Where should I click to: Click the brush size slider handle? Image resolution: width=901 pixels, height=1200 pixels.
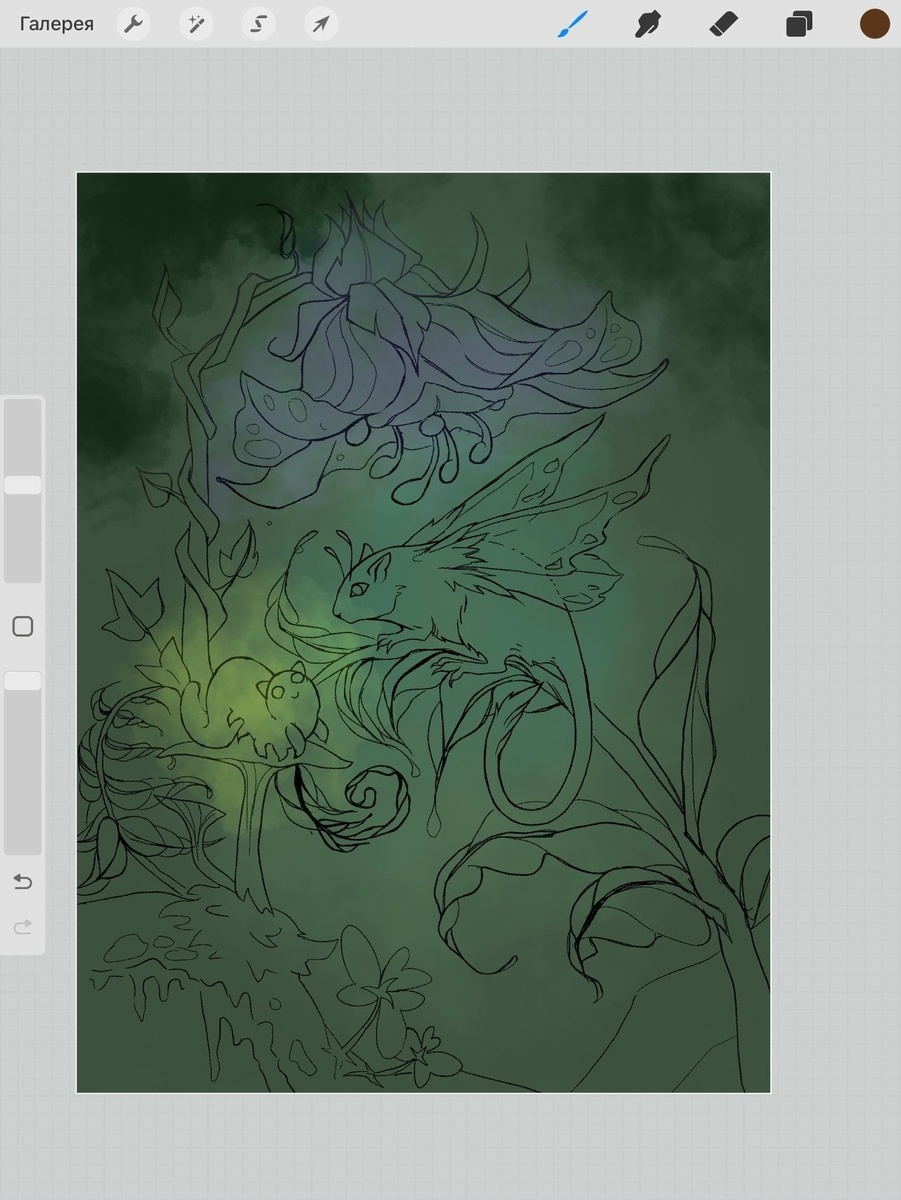pyautogui.click(x=23, y=485)
